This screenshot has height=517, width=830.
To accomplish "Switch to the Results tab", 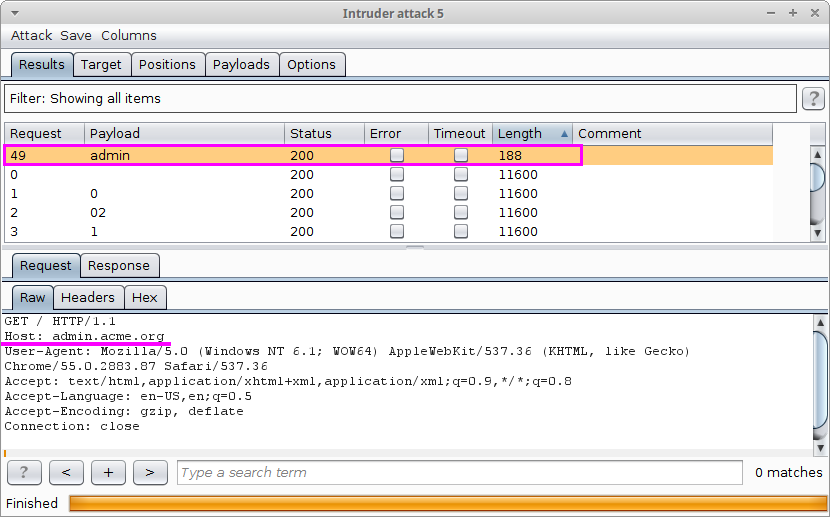I will tap(42, 65).
